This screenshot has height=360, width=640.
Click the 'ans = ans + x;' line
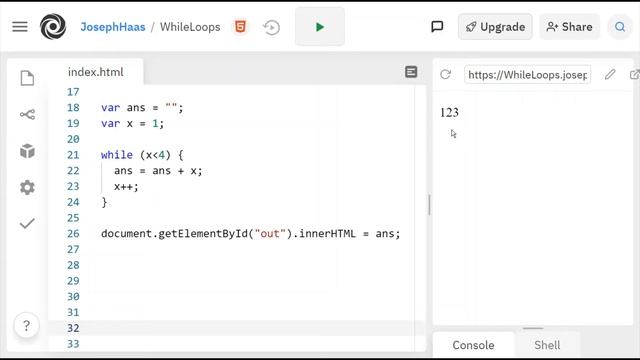pyautogui.click(x=158, y=171)
